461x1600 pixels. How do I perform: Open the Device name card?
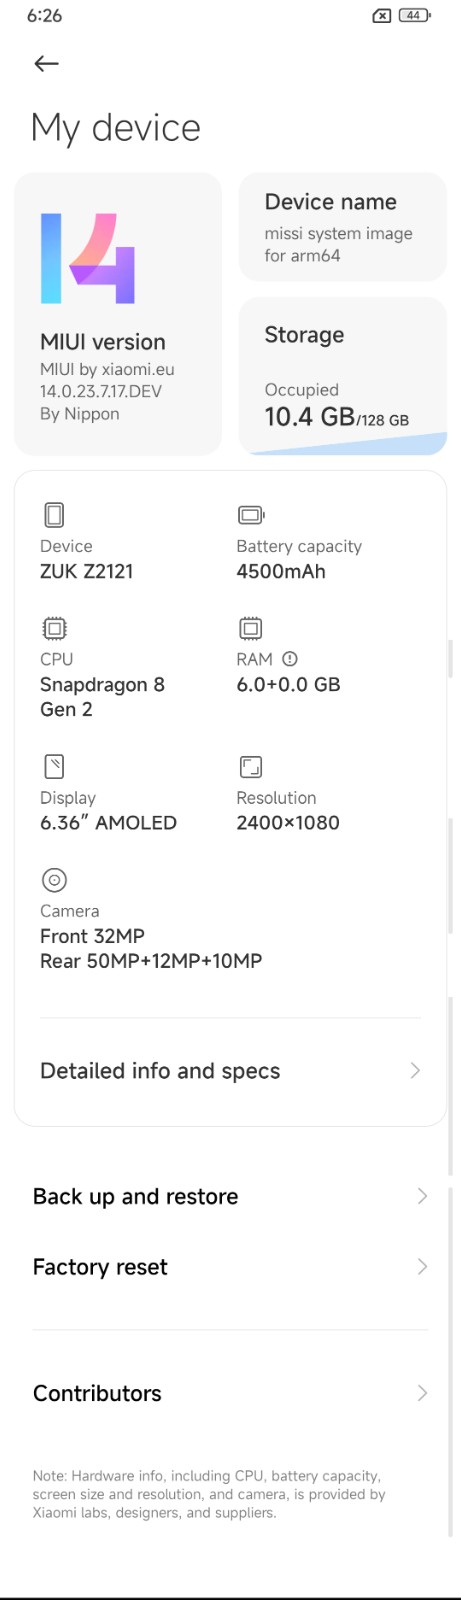(x=342, y=227)
